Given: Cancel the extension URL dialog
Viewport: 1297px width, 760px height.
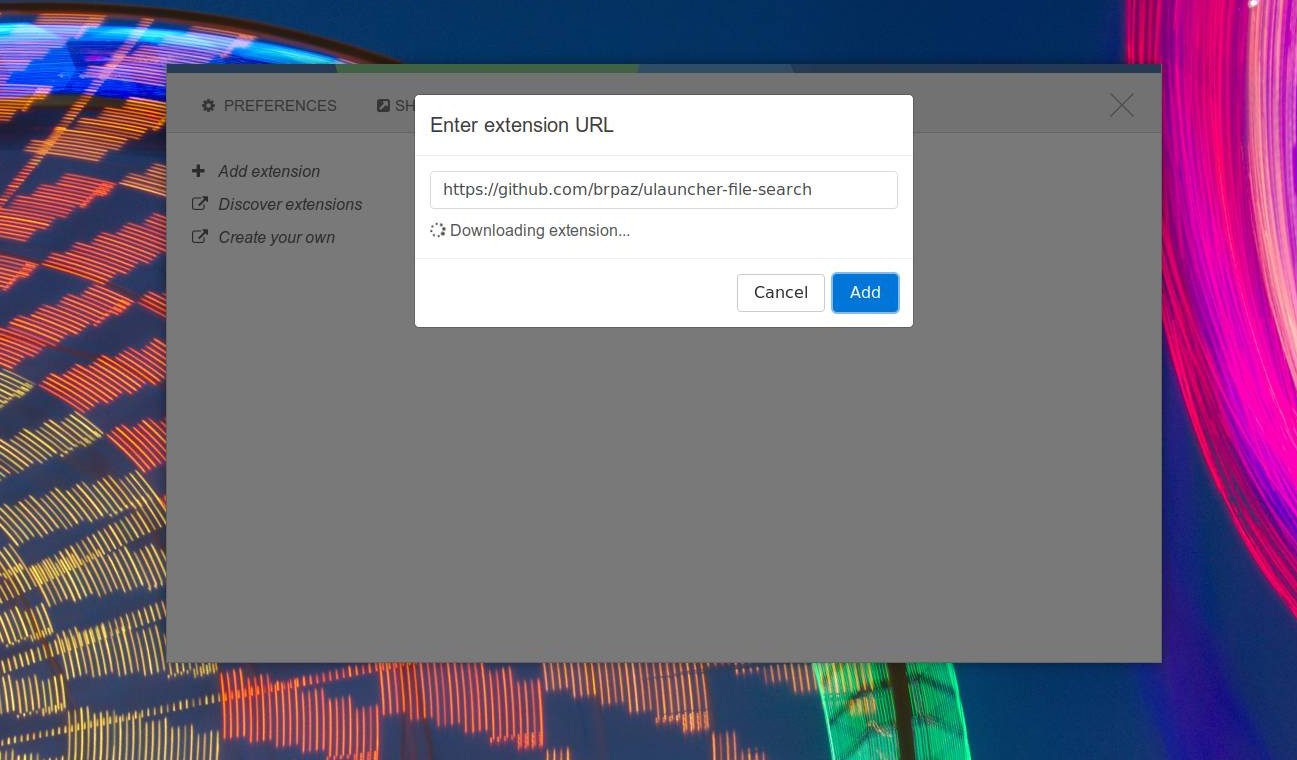Looking at the screenshot, I should [781, 293].
